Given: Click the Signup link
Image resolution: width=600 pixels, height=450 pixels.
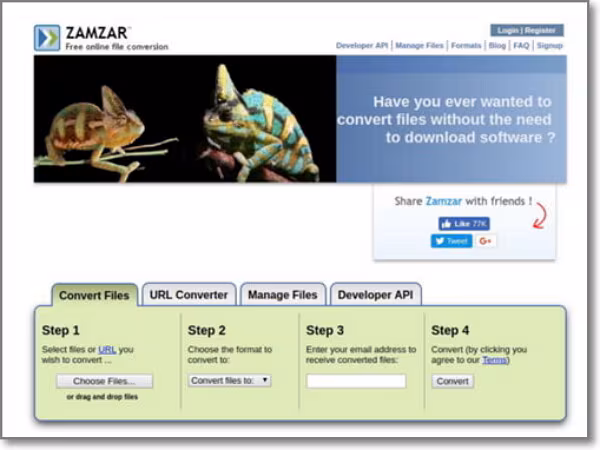Looking at the screenshot, I should (x=549, y=46).
